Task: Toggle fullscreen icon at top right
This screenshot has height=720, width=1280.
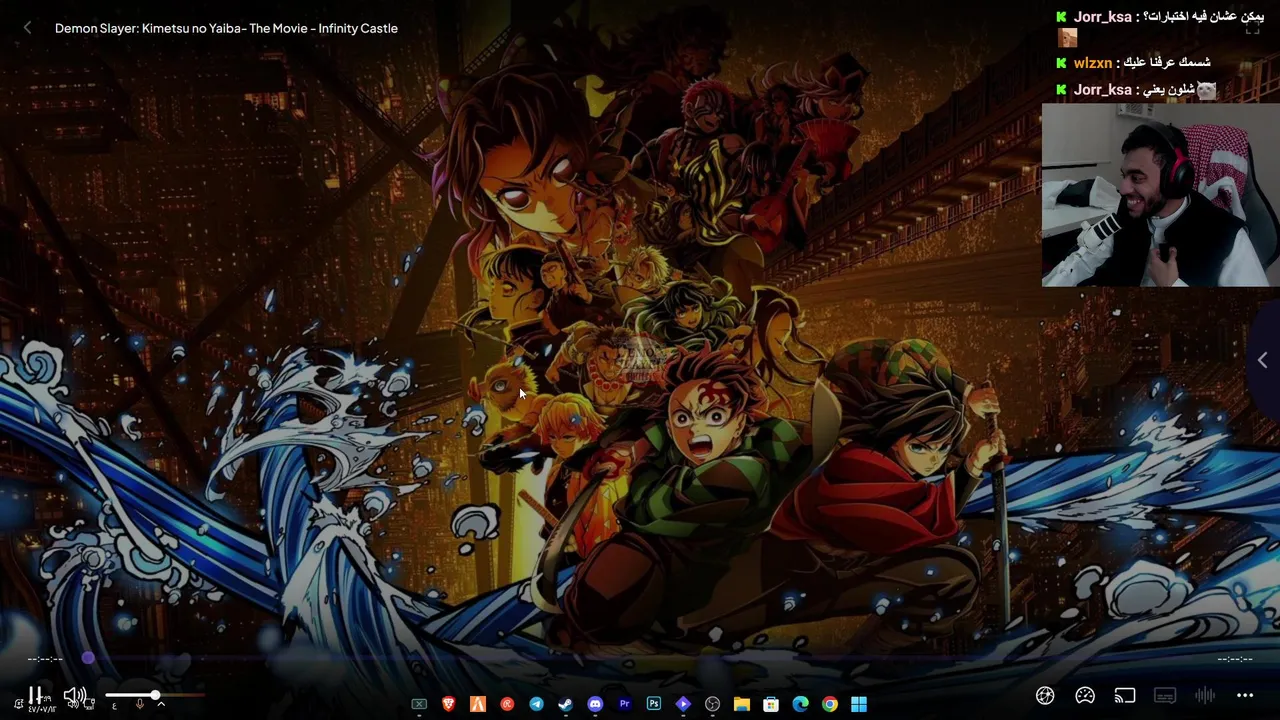Action: click(x=1252, y=28)
